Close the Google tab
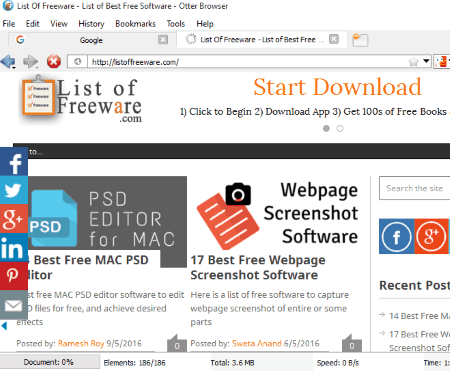 tap(163, 40)
